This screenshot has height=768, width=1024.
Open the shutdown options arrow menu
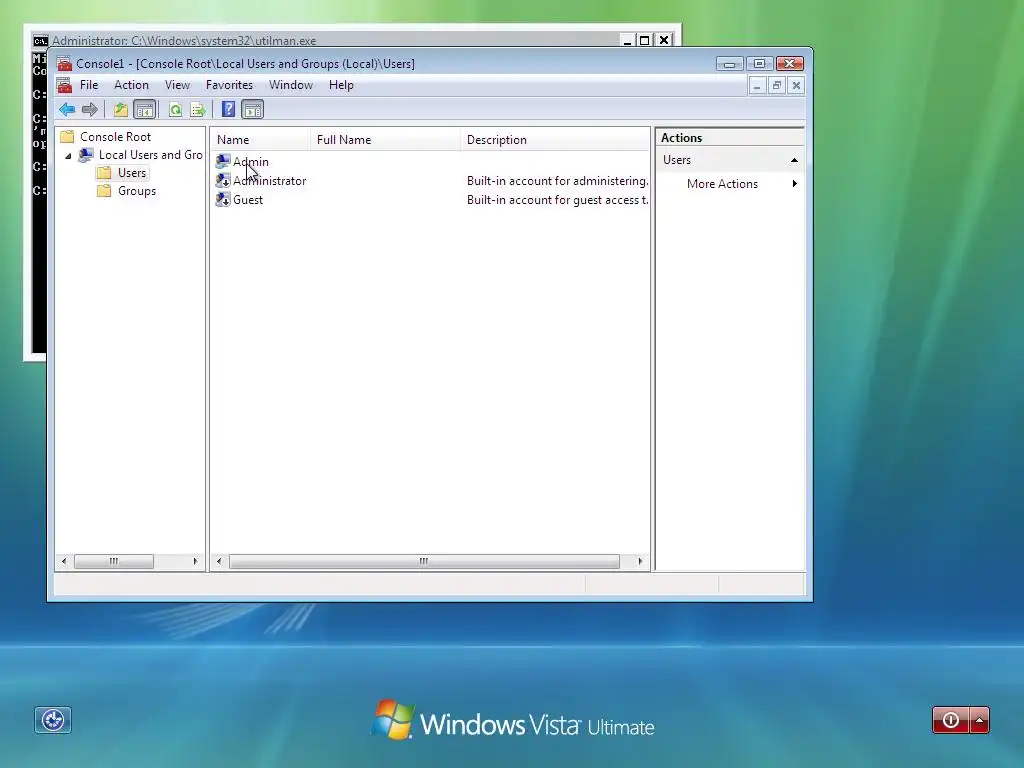tap(980, 720)
